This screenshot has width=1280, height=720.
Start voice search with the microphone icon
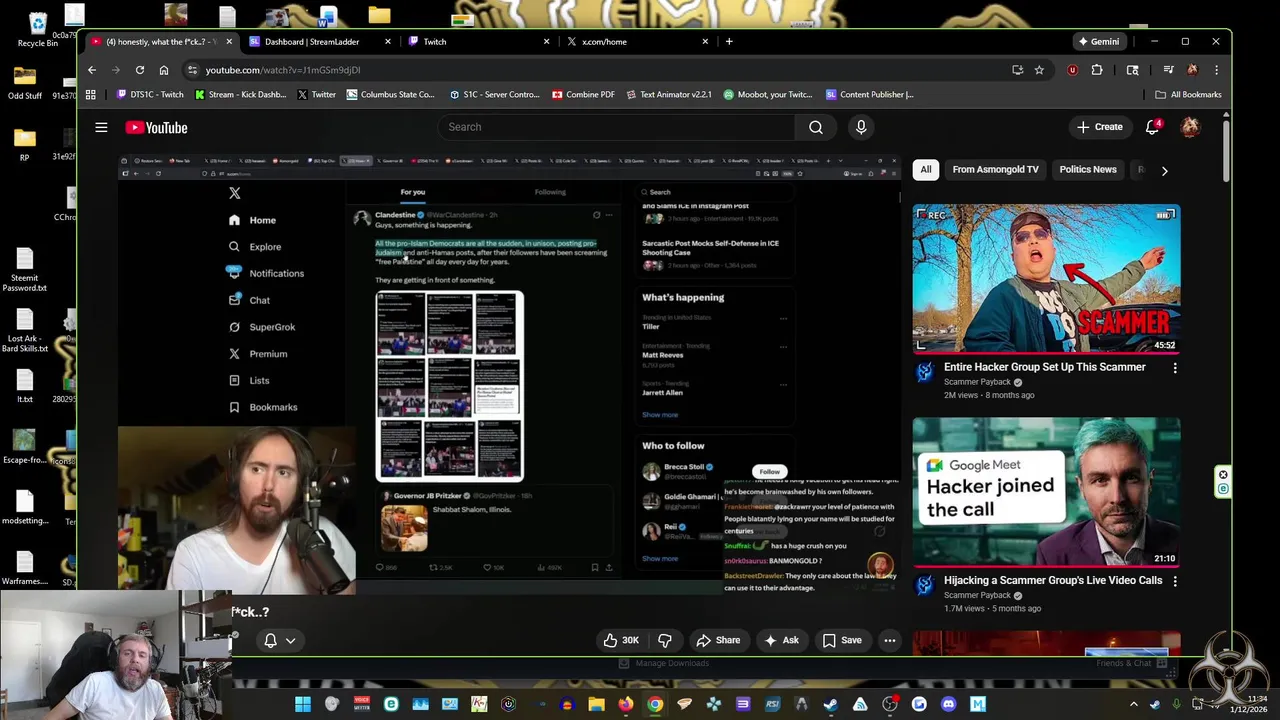[x=861, y=127]
